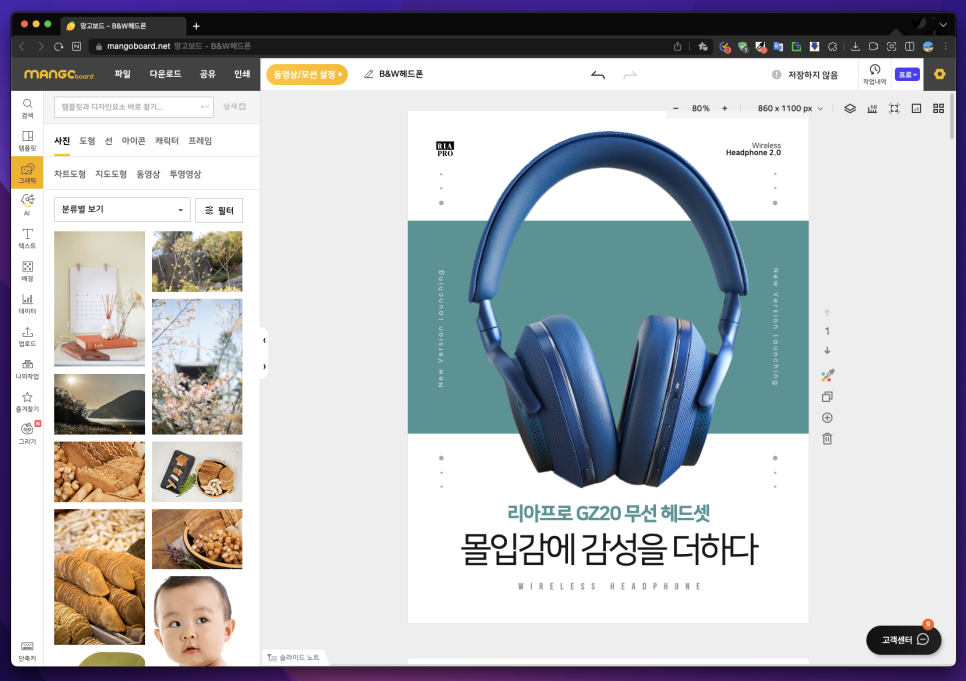This screenshot has width=966, height=681.
Task: Select the cherry blossom pagoda photo thumbnail
Action: (x=197, y=367)
